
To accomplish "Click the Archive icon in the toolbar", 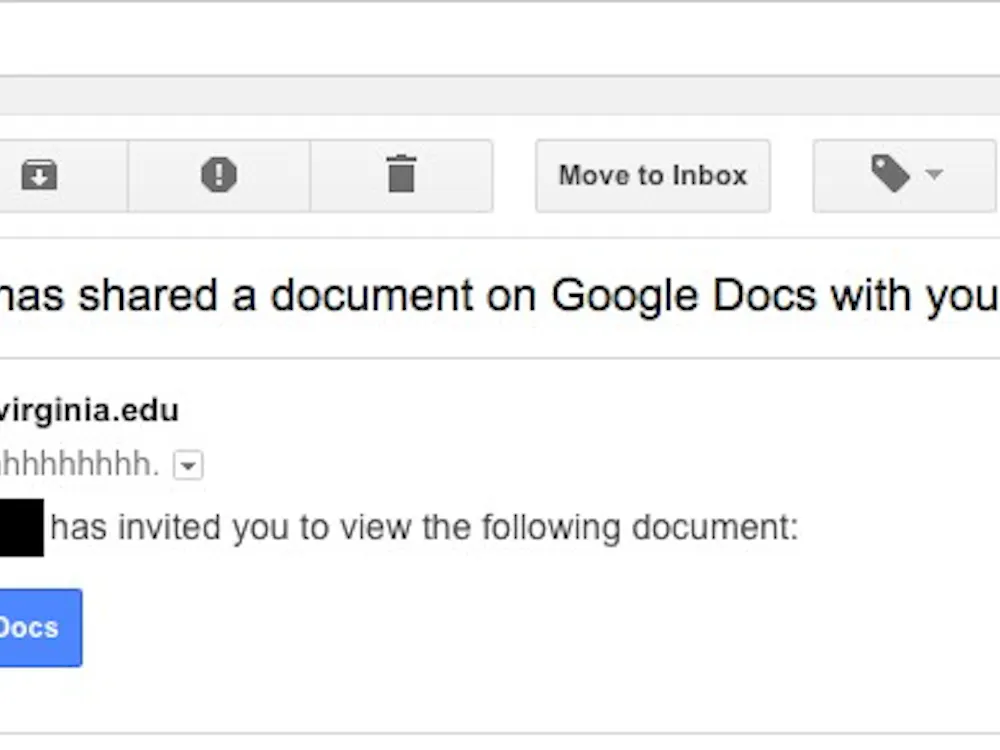I will (40, 176).
